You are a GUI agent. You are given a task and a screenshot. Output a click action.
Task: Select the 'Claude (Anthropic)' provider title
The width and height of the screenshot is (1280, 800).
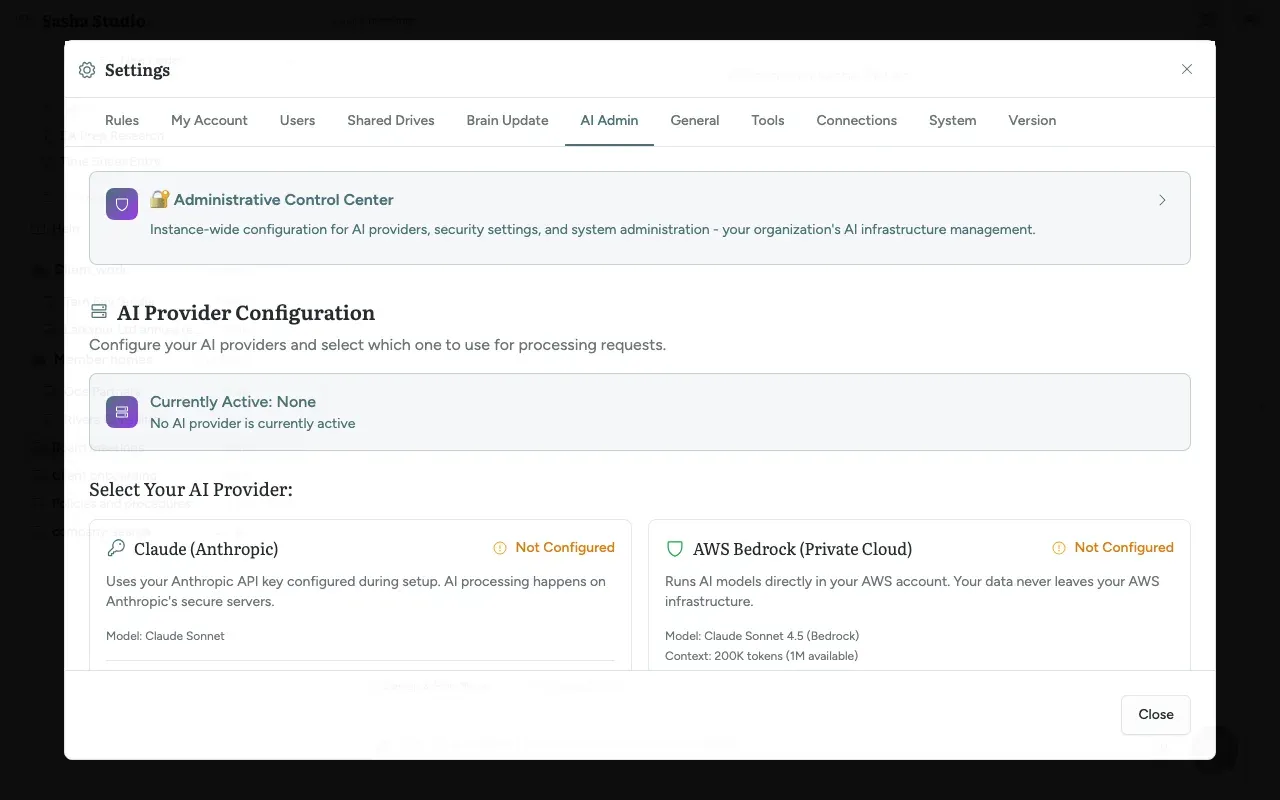pos(206,549)
